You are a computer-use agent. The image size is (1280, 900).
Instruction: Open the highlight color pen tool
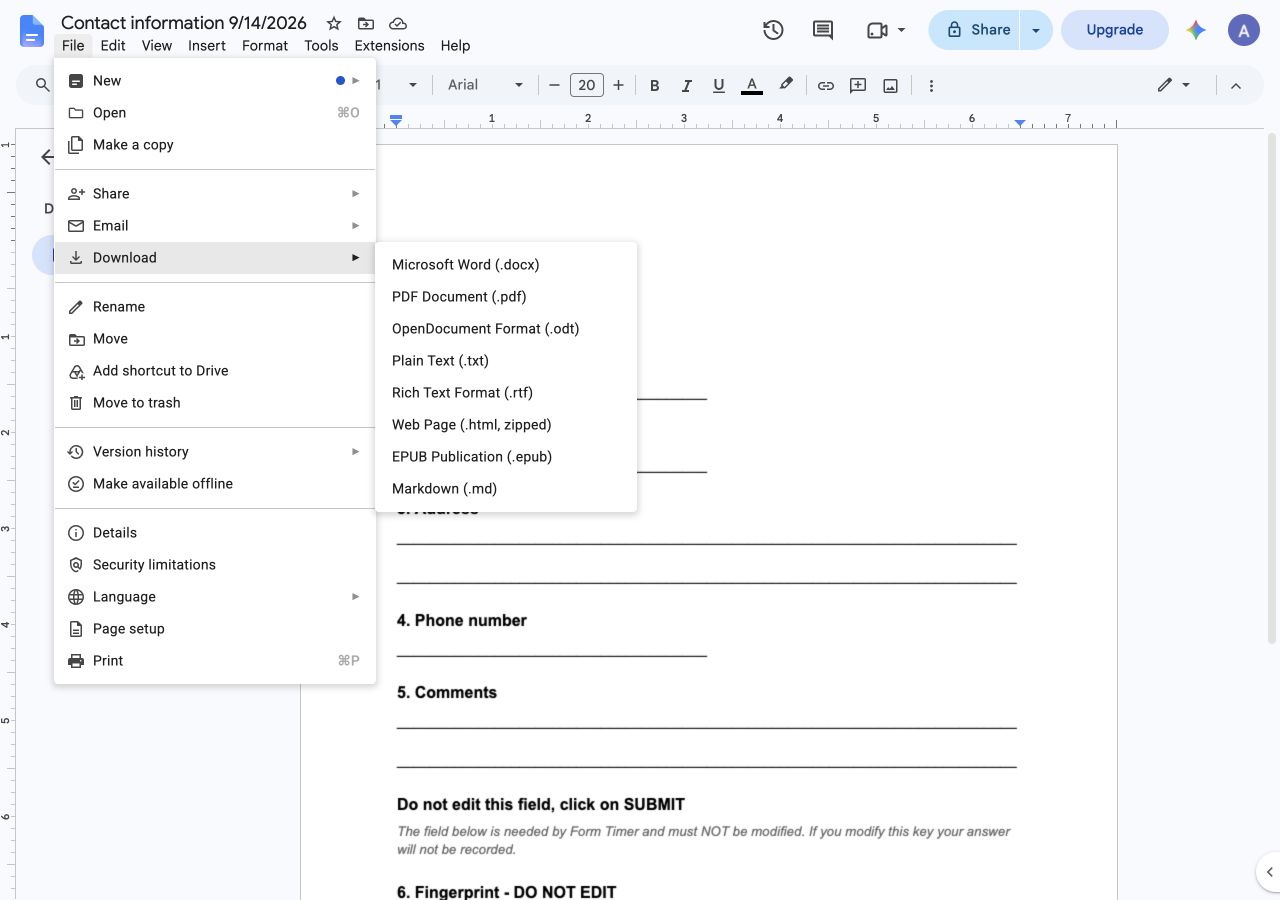click(786, 86)
